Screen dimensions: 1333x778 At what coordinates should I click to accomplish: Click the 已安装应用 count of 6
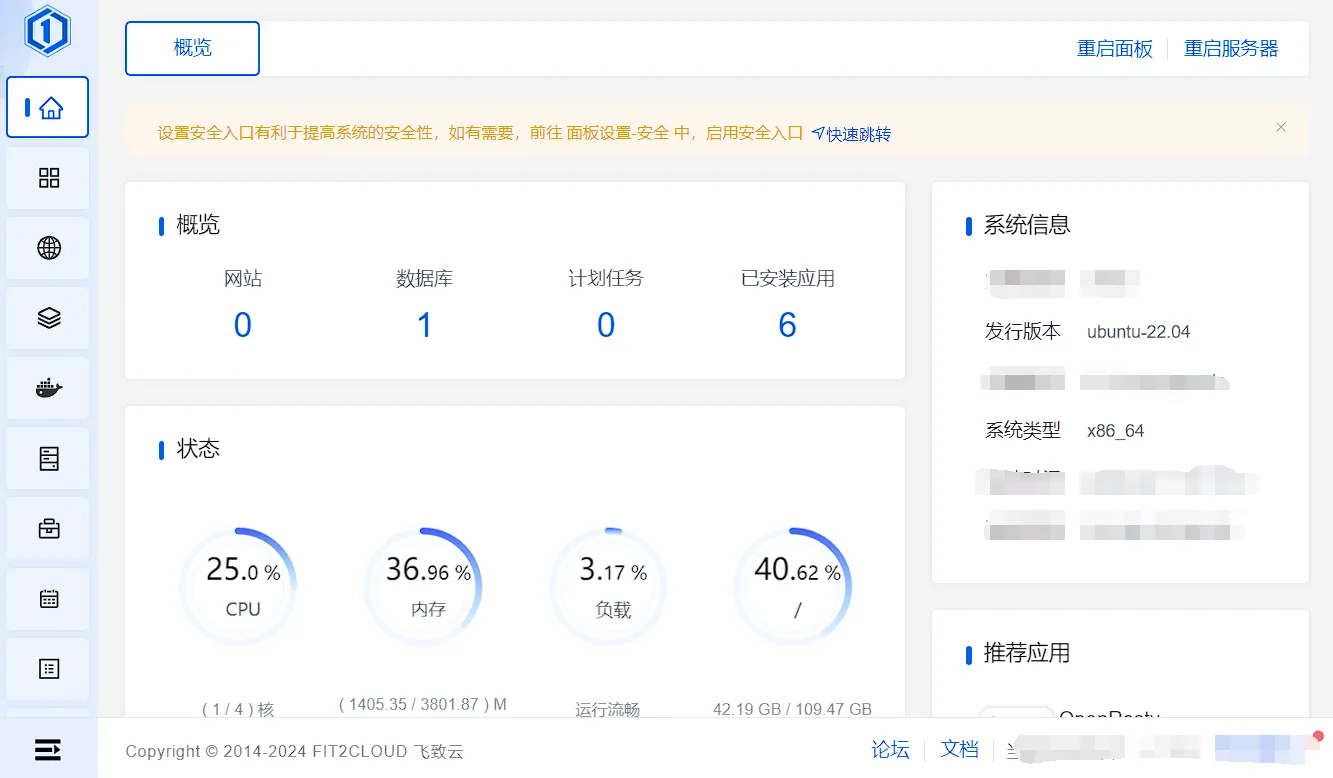787,325
